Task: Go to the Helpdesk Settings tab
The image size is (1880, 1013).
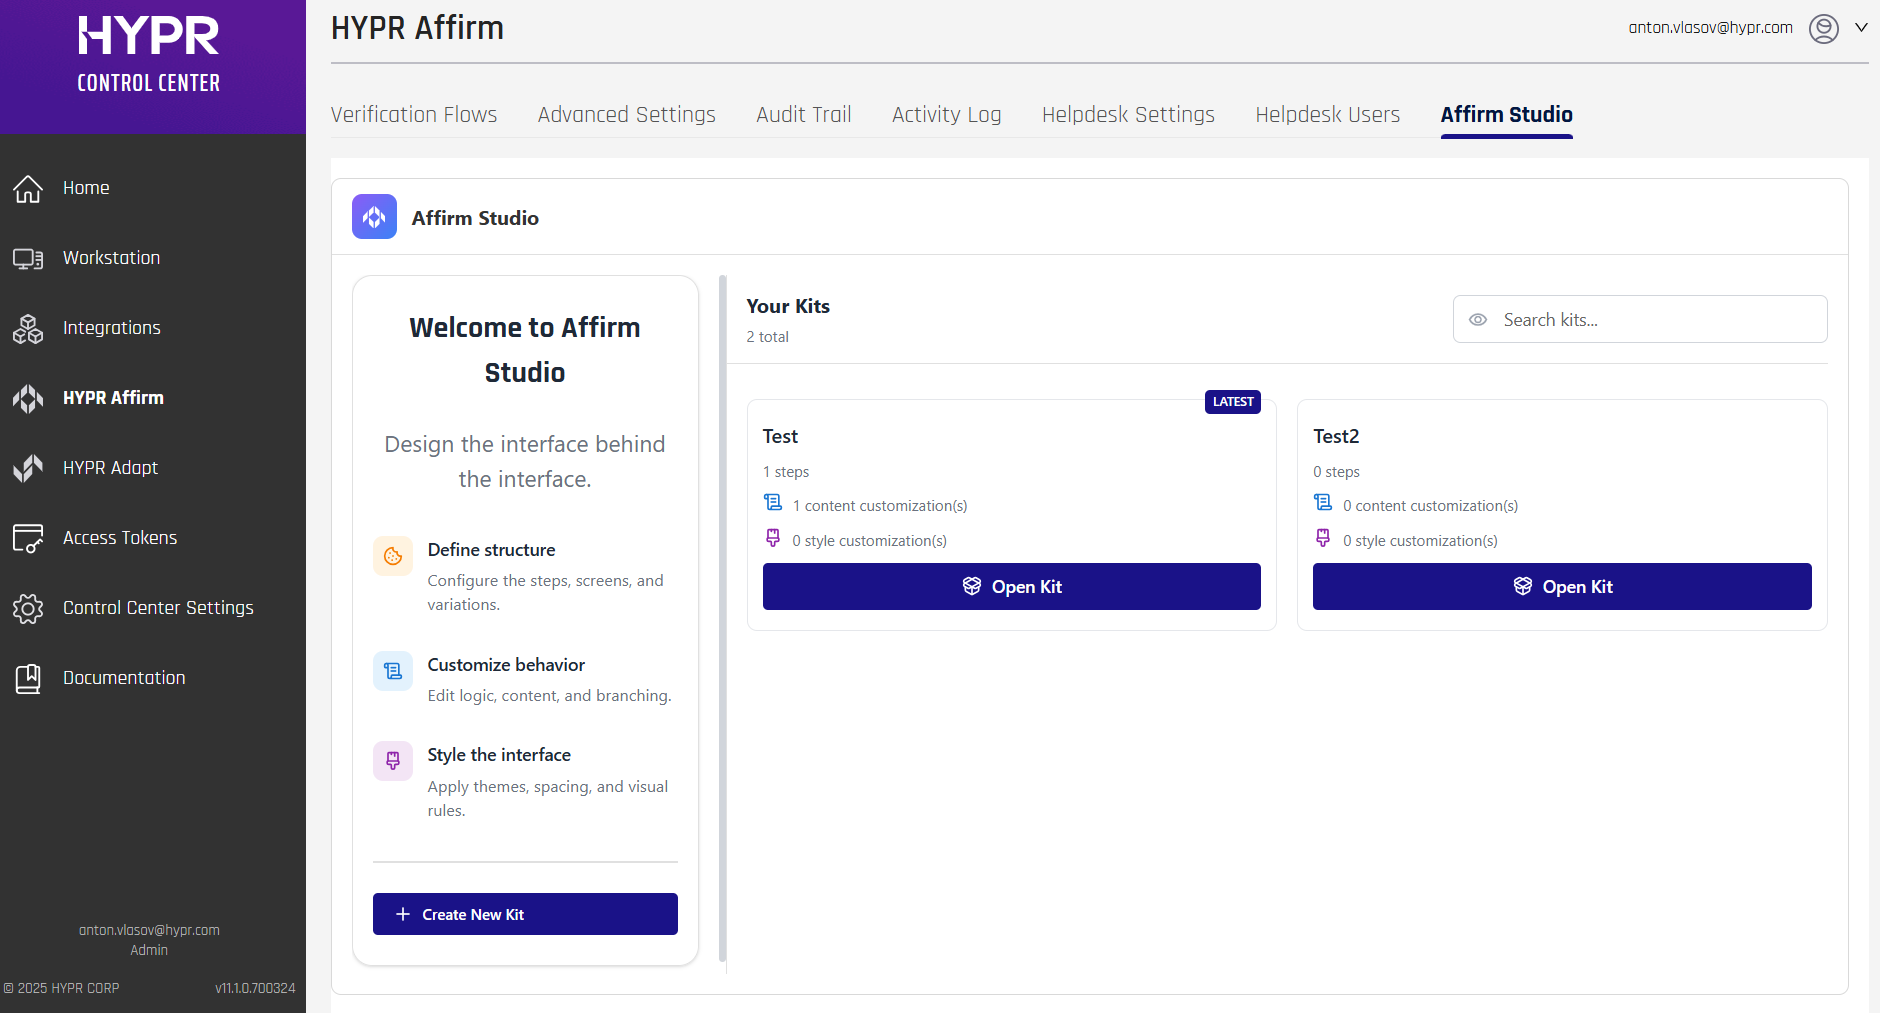Action: pyautogui.click(x=1127, y=115)
